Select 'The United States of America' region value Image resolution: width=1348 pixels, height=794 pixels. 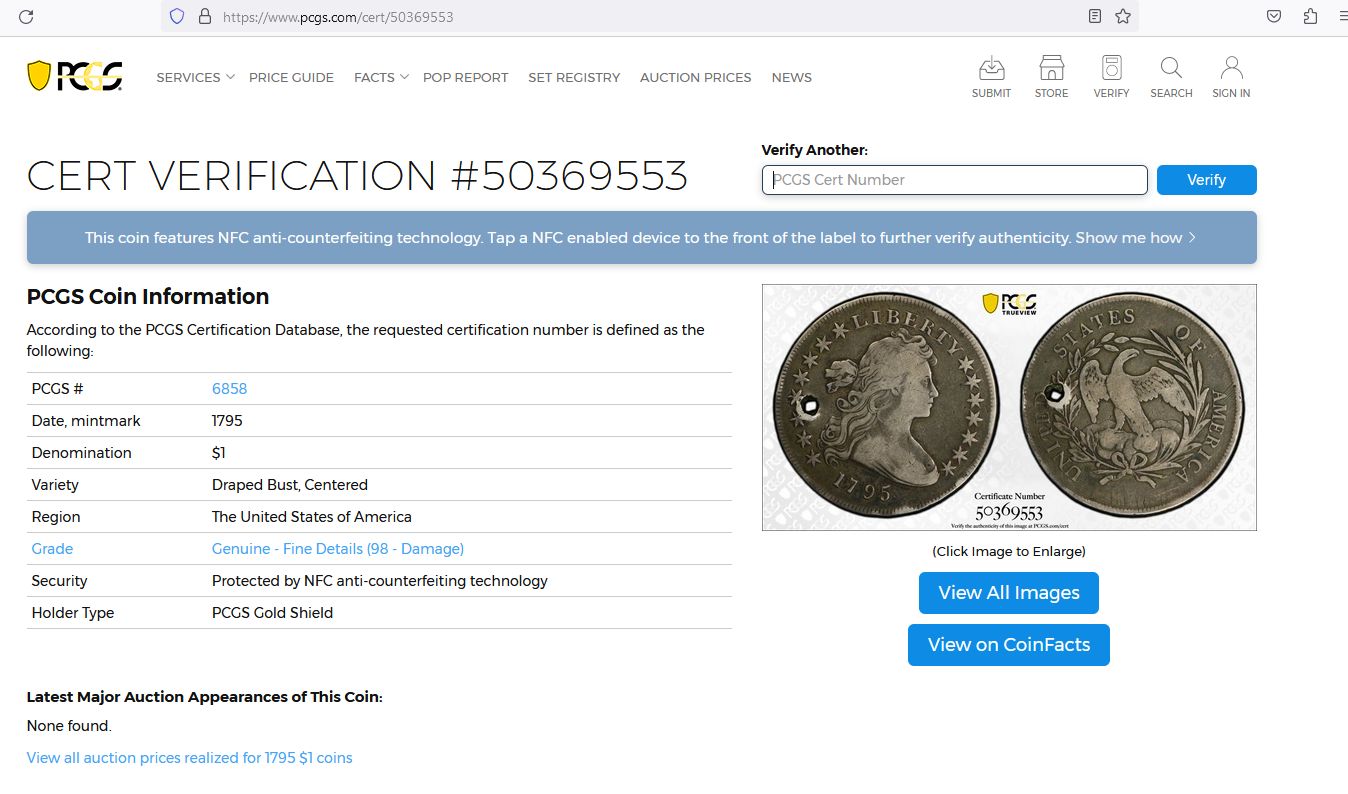[x=312, y=517]
